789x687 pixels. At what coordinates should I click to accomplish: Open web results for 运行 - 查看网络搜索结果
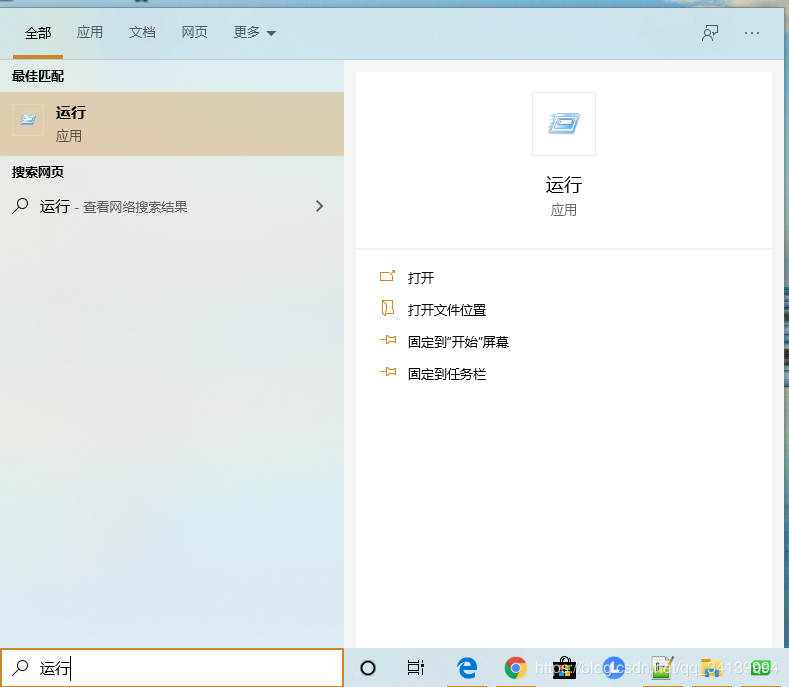click(172, 206)
